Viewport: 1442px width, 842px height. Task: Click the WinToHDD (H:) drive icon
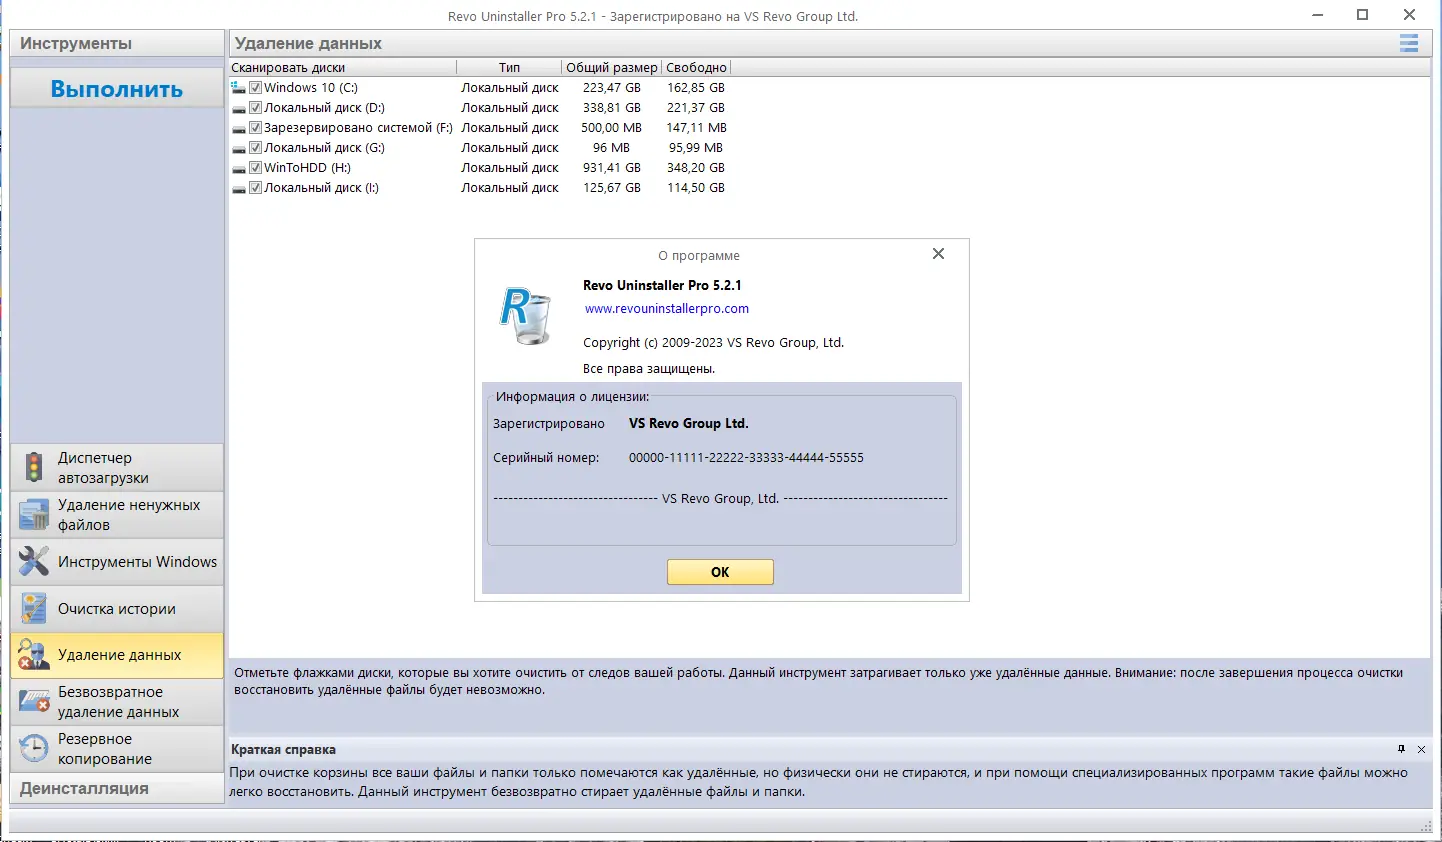[x=239, y=168]
